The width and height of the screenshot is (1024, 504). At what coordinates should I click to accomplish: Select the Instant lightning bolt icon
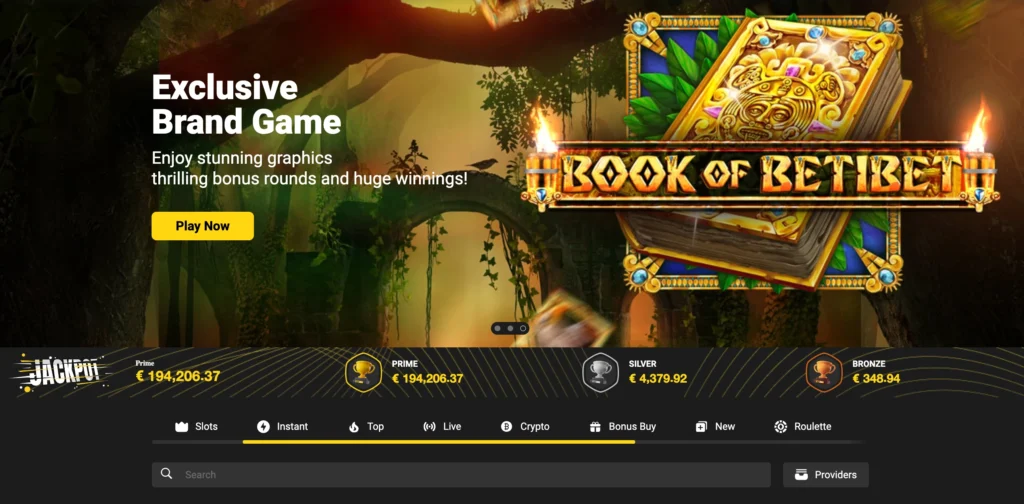click(263, 427)
